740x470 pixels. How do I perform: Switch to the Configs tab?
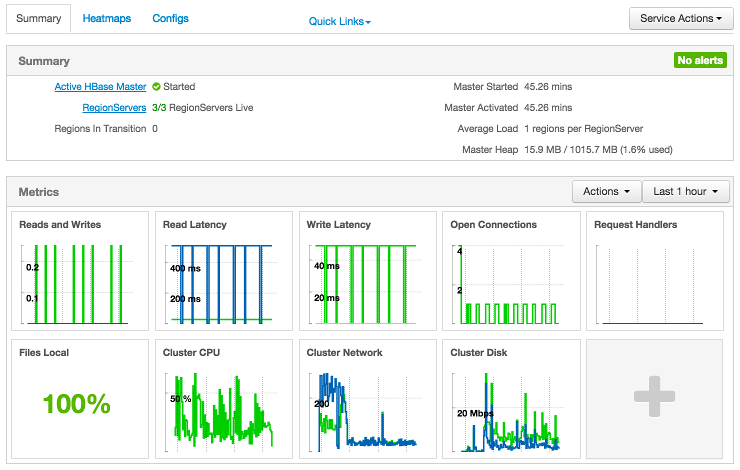(170, 18)
